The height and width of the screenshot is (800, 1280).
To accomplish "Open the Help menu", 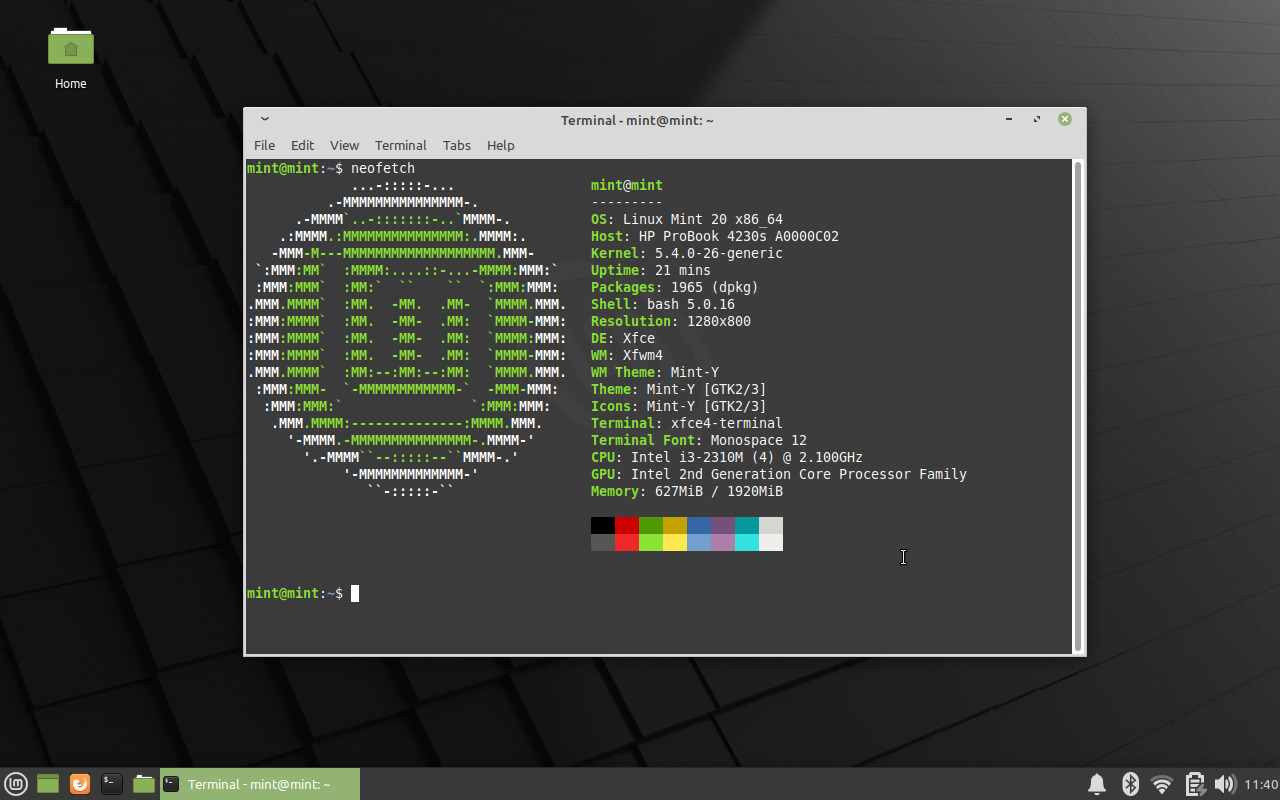I will tap(500, 145).
